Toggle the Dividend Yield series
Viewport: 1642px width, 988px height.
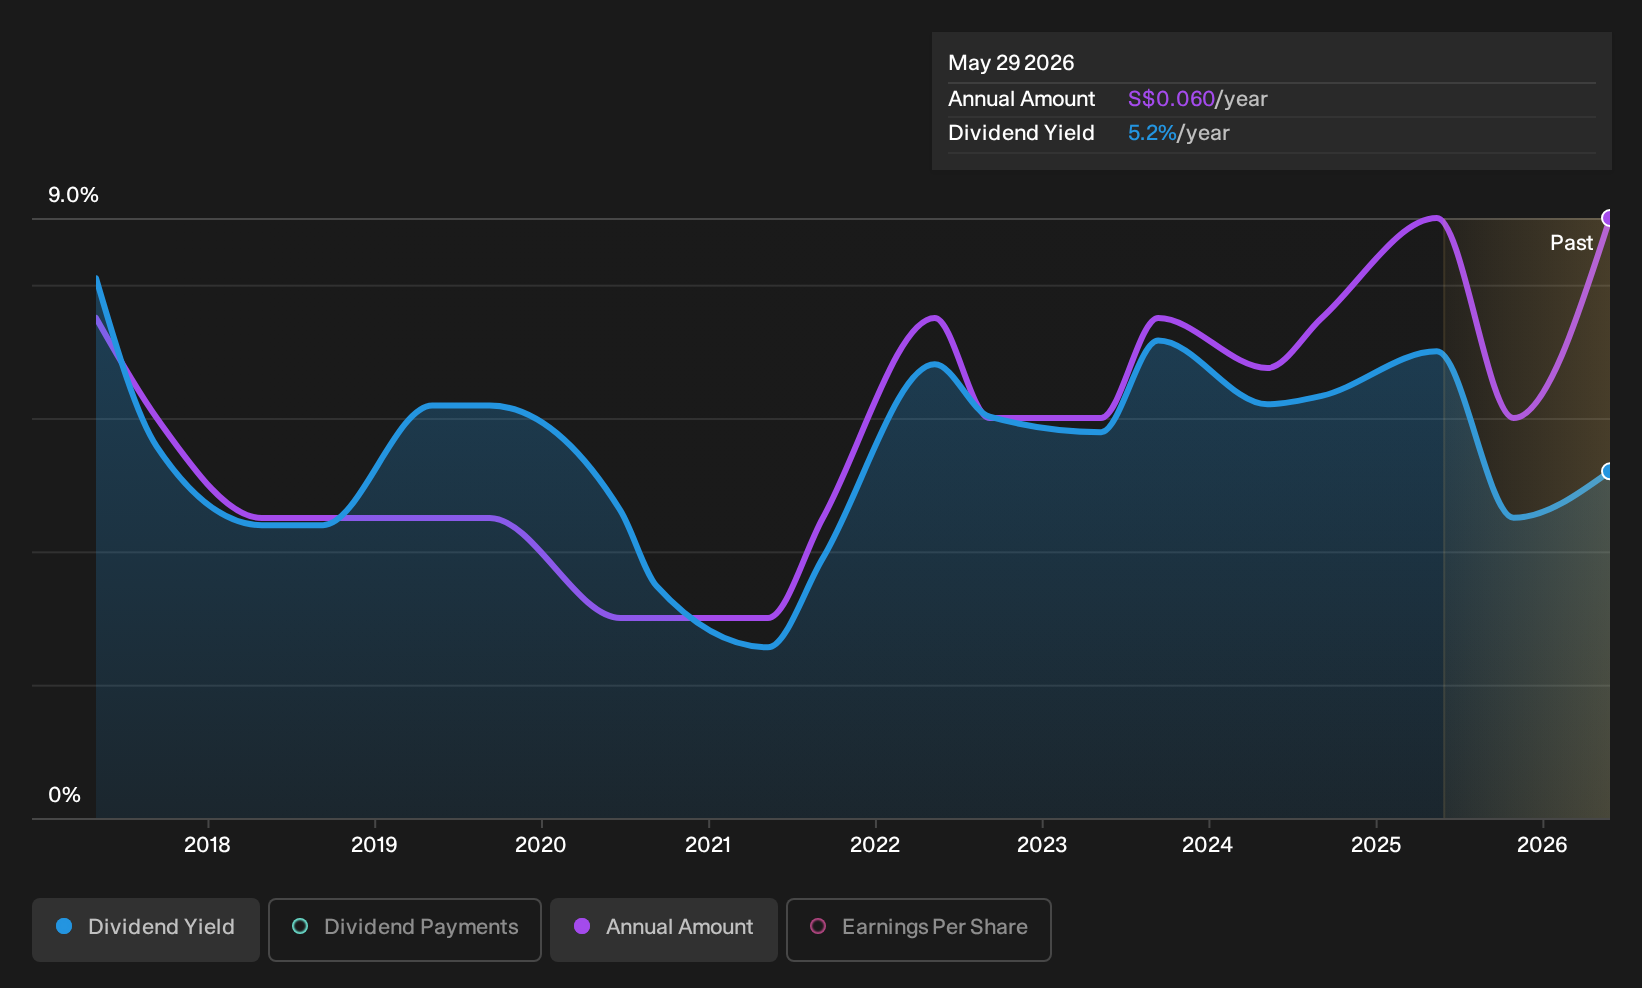point(146,929)
